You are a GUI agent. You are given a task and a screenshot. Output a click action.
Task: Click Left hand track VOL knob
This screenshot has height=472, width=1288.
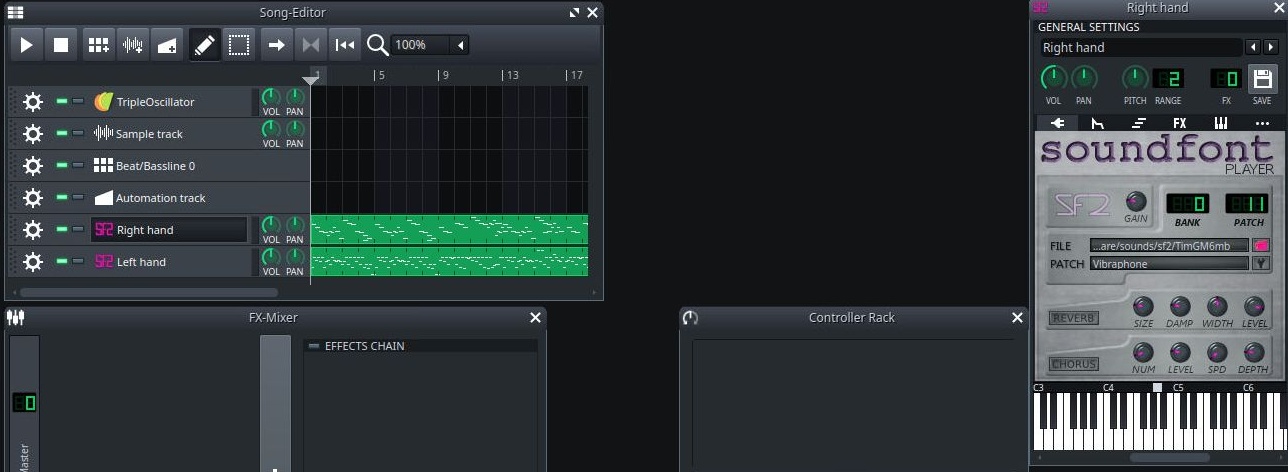(x=271, y=258)
